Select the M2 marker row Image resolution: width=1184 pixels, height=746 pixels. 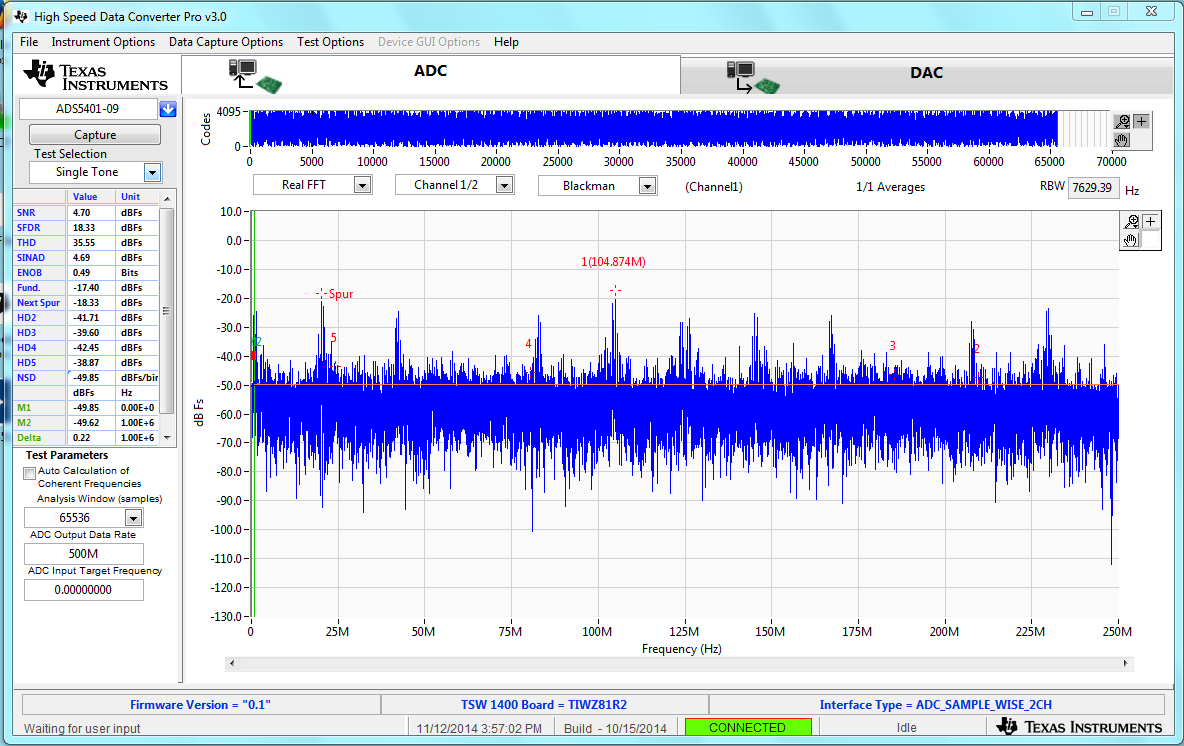pyautogui.click(x=87, y=423)
